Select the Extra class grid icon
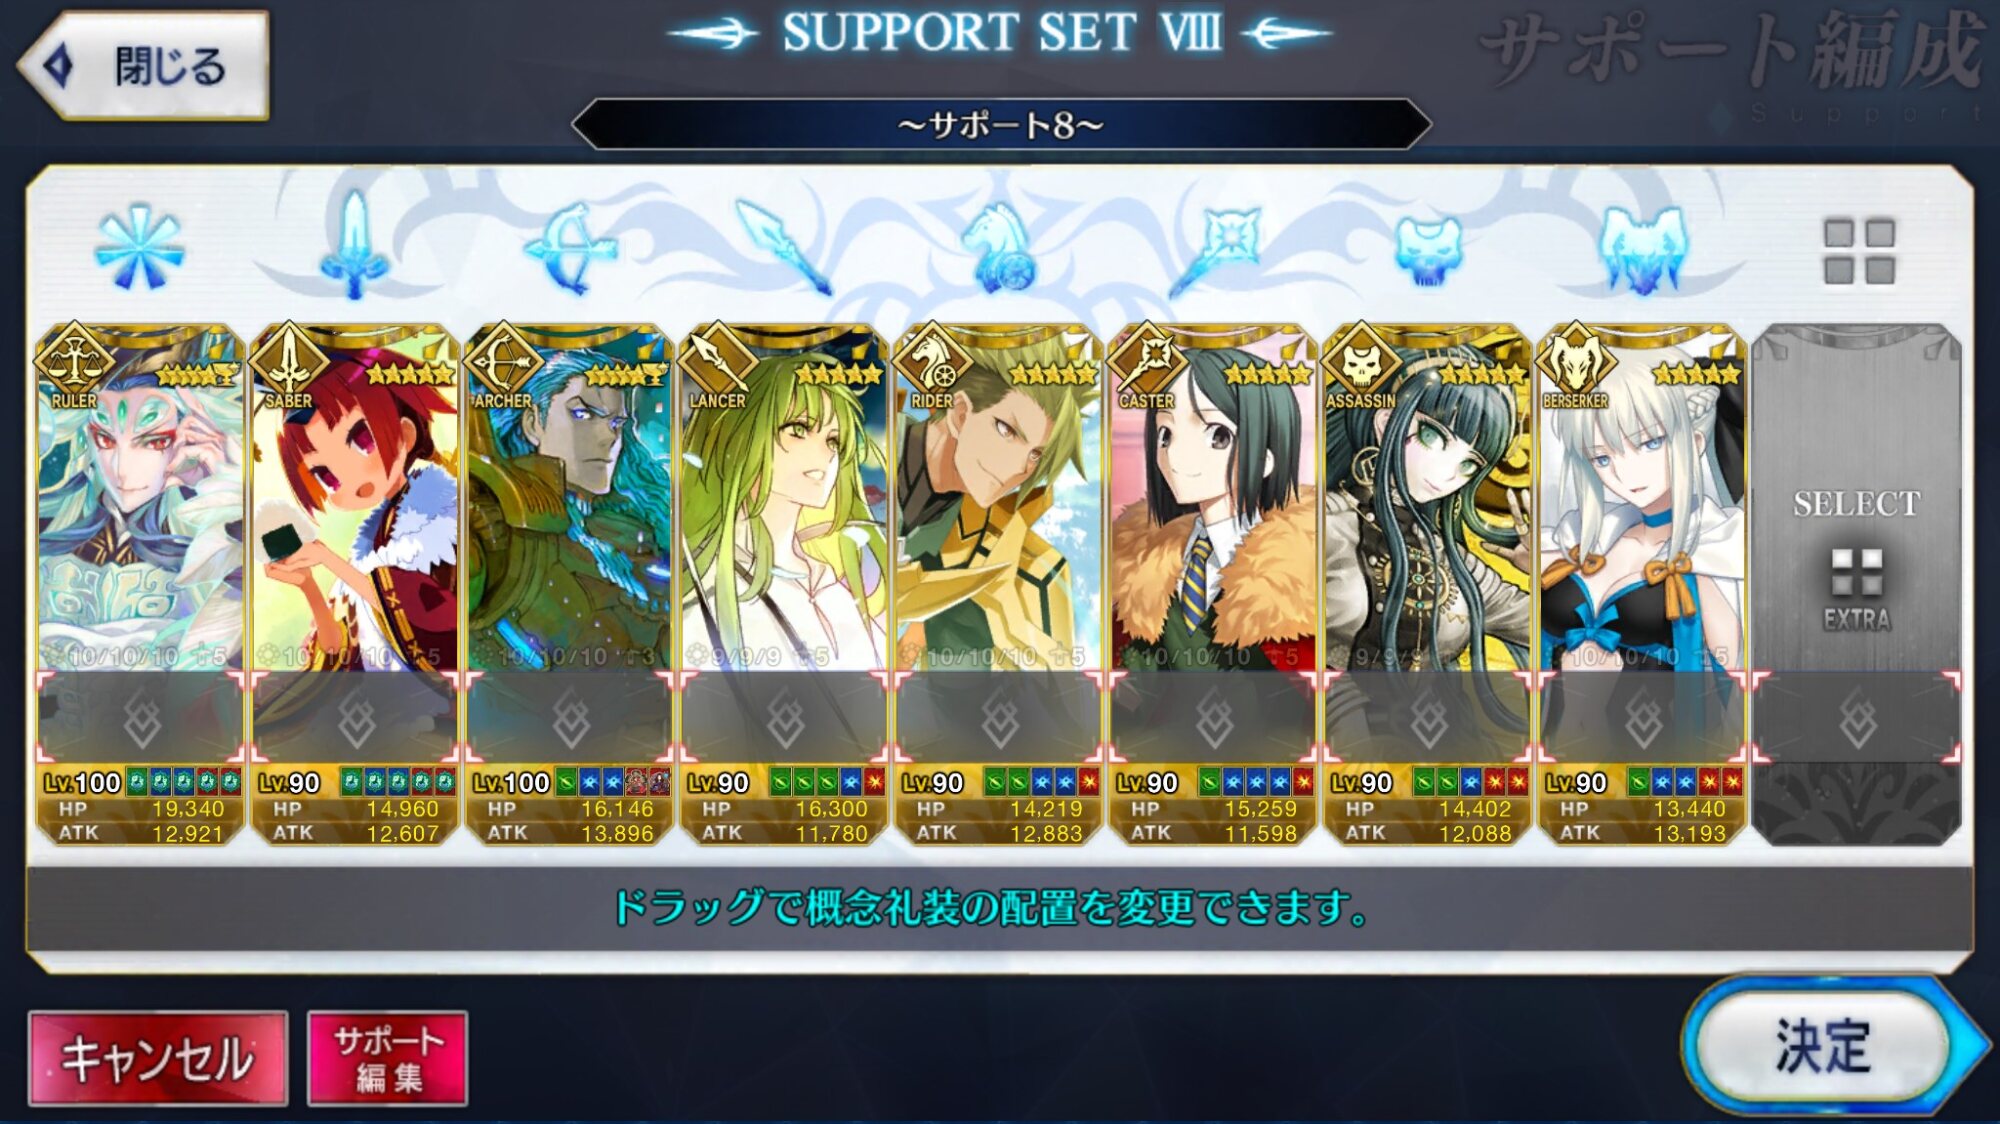 (x=1859, y=251)
